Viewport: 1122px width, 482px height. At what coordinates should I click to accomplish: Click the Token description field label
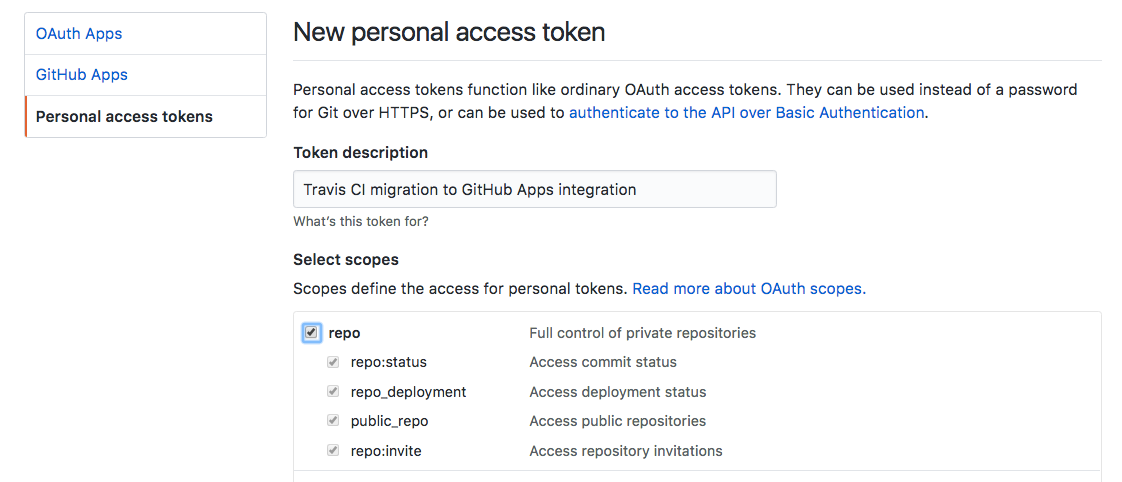tap(360, 152)
